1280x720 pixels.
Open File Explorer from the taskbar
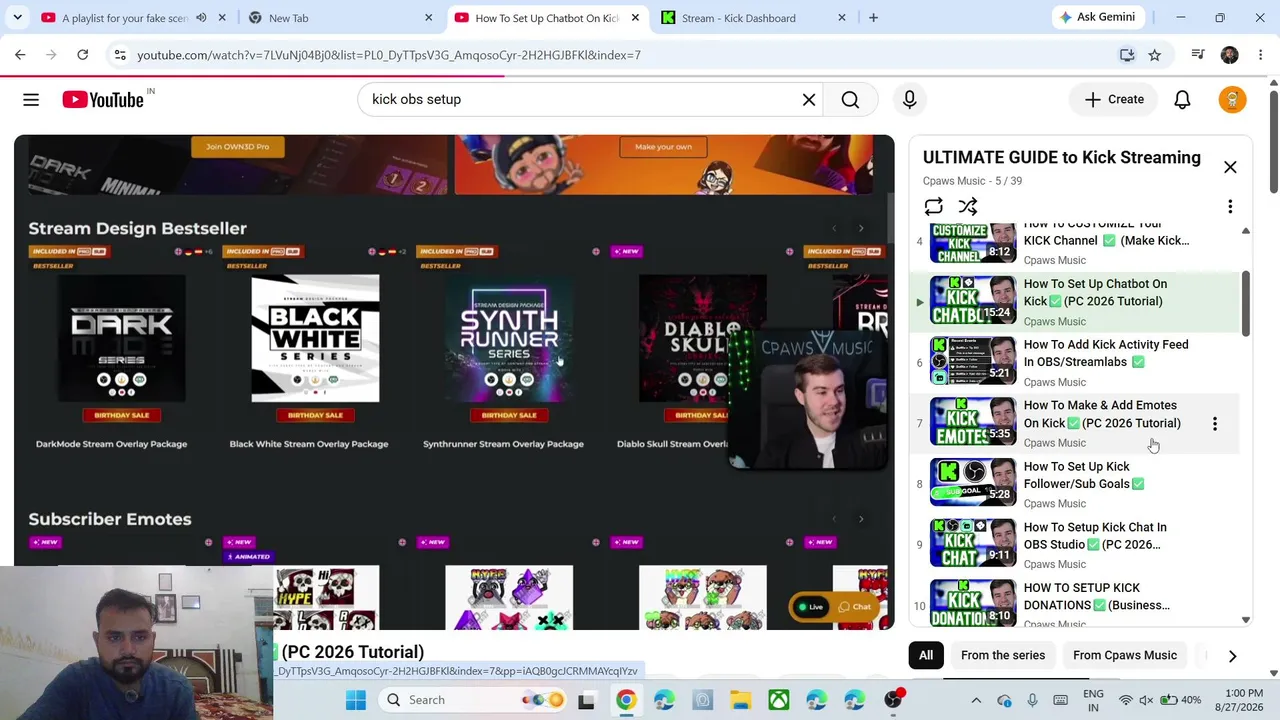(740, 700)
